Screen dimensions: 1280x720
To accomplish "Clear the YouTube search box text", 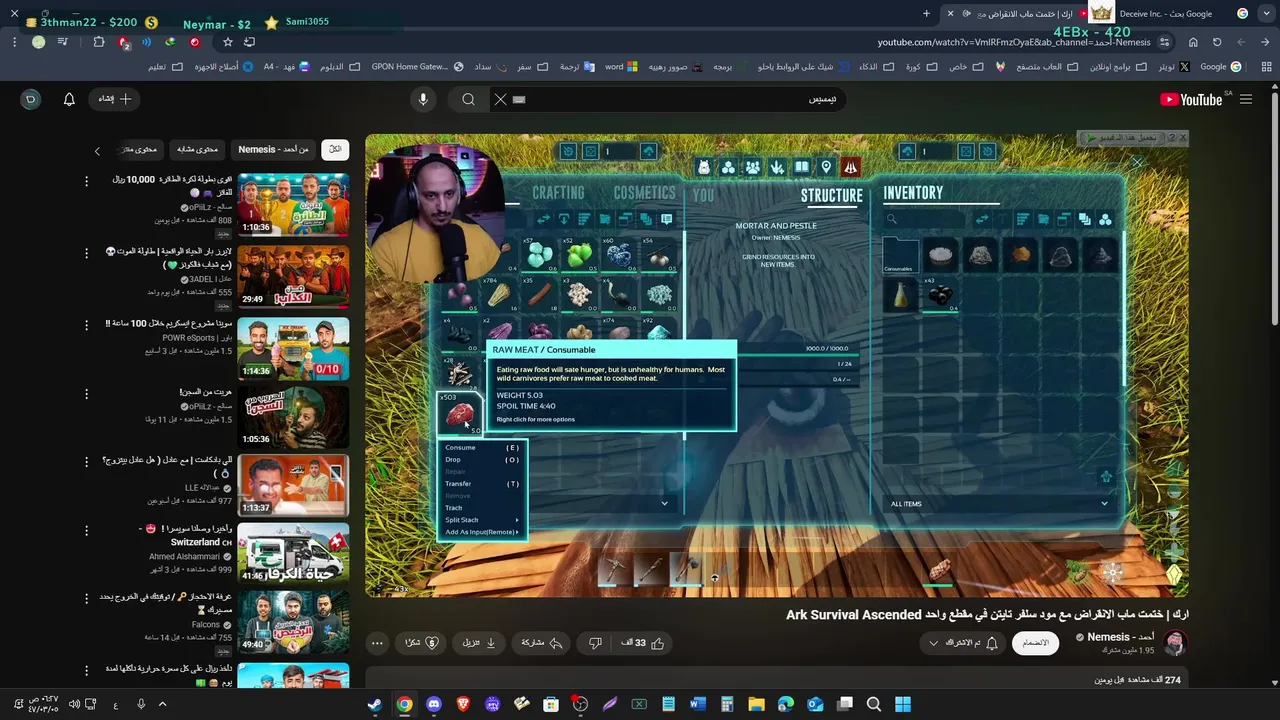I will [500, 99].
